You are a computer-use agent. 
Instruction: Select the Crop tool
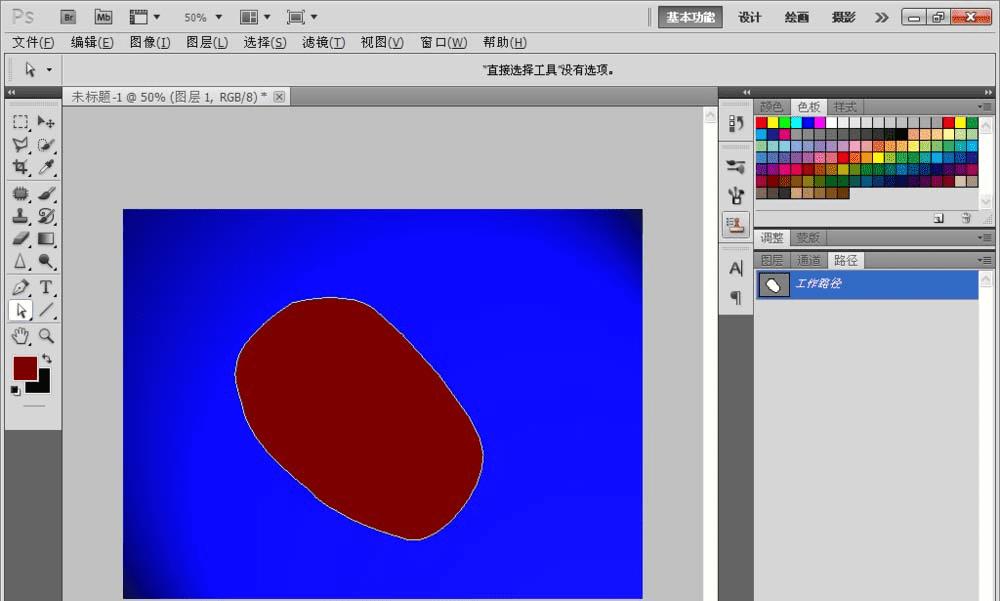(x=20, y=168)
